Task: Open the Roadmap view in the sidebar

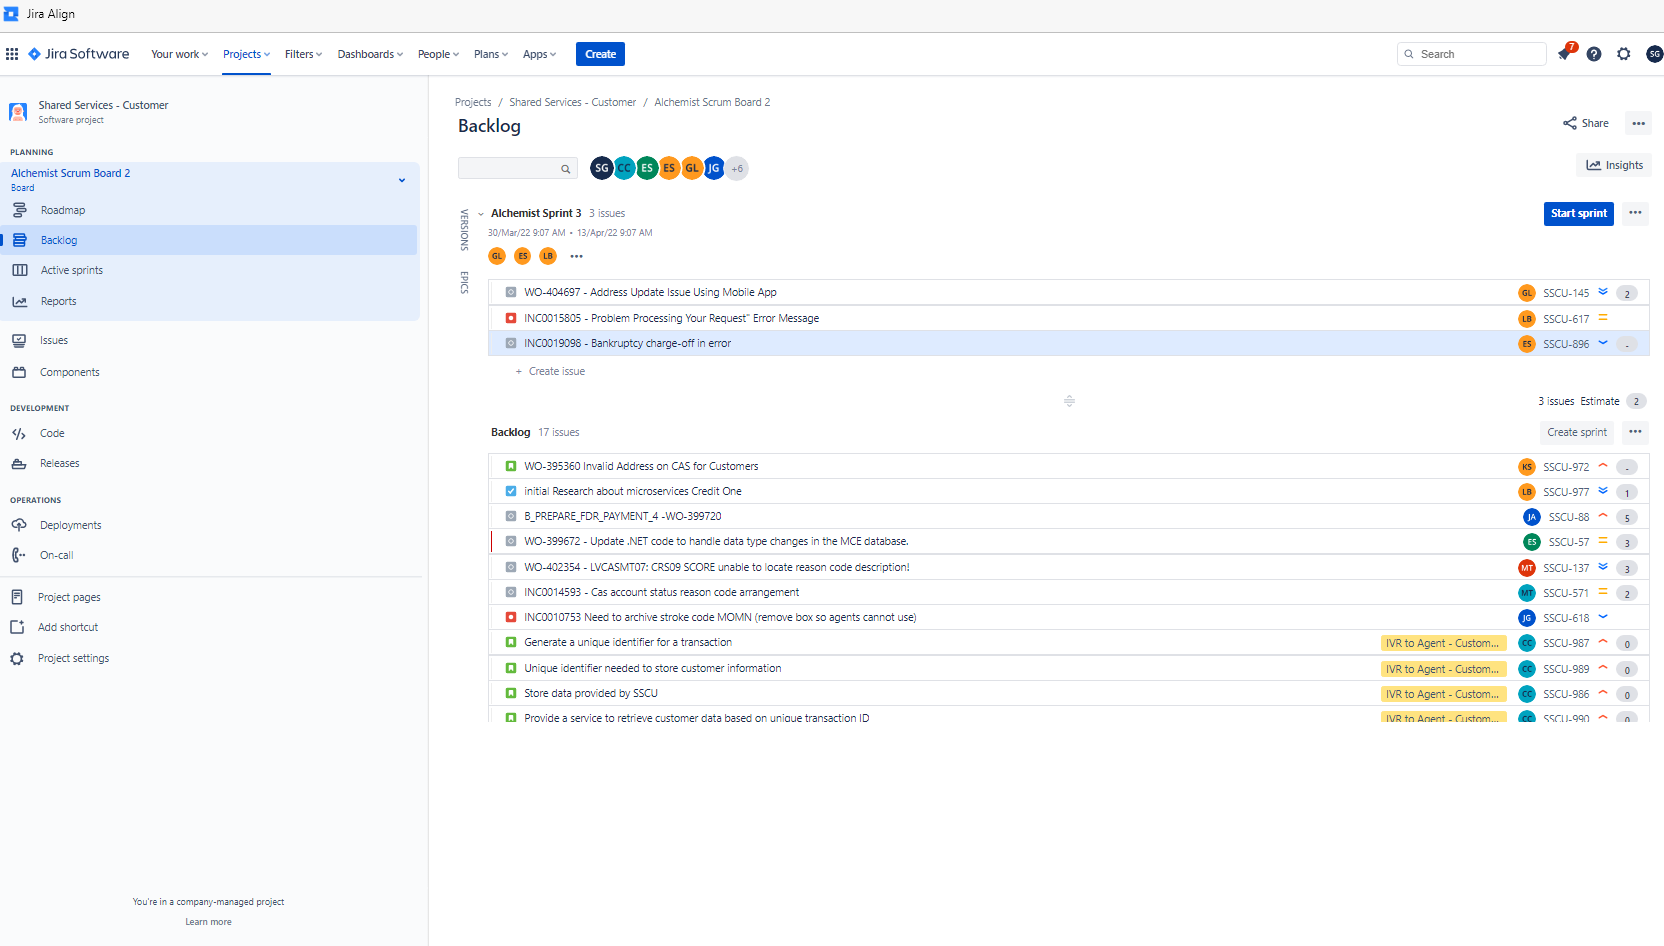Action: [x=62, y=210]
